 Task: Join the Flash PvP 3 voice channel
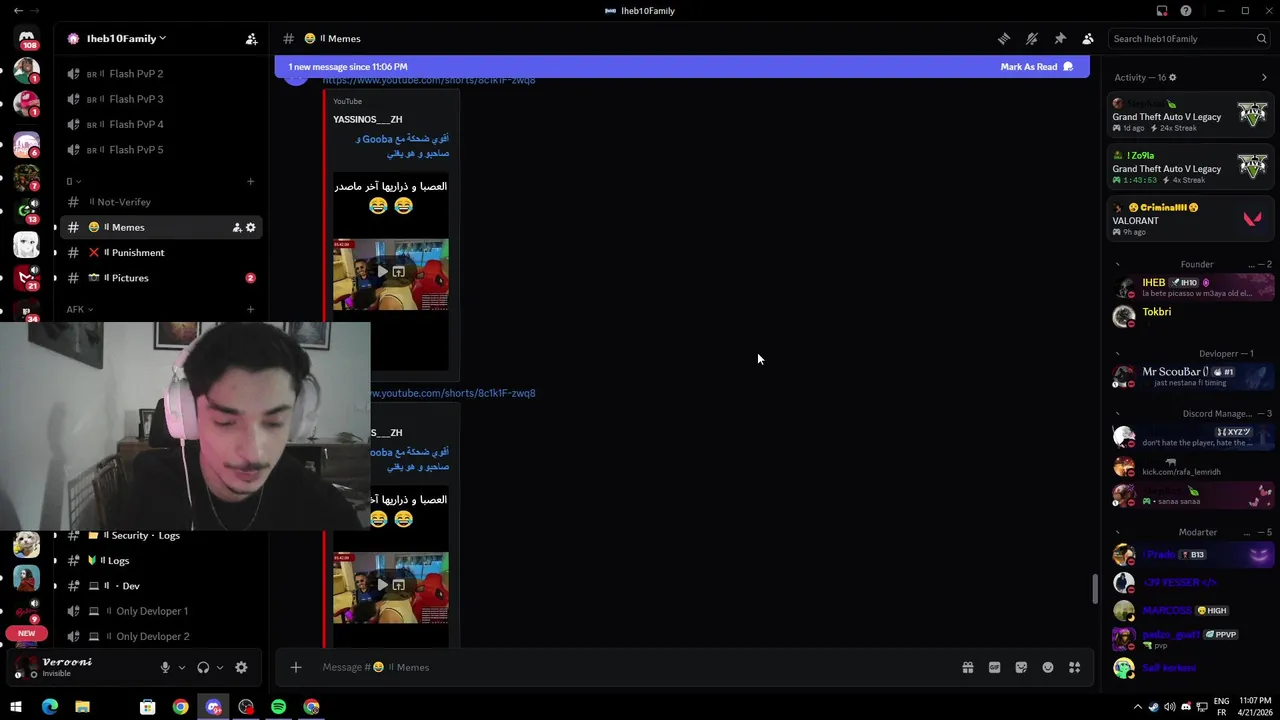(x=160, y=99)
